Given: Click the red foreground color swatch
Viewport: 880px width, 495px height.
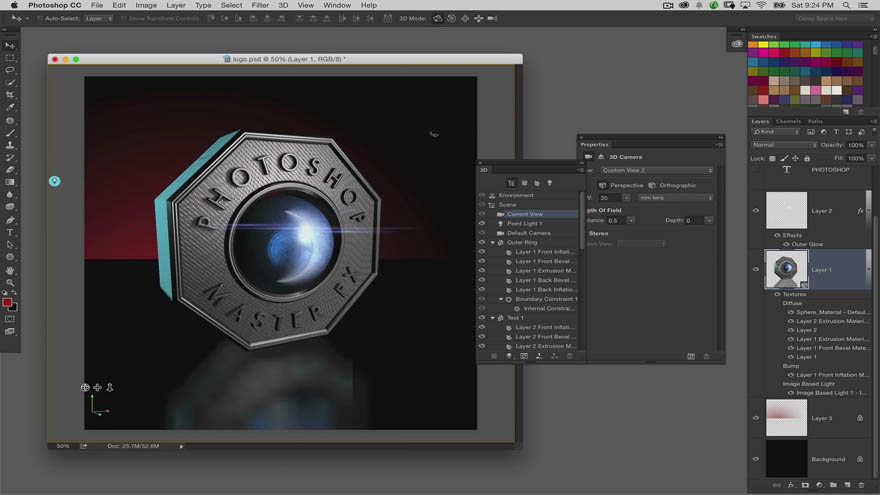Looking at the screenshot, I should [x=7, y=302].
